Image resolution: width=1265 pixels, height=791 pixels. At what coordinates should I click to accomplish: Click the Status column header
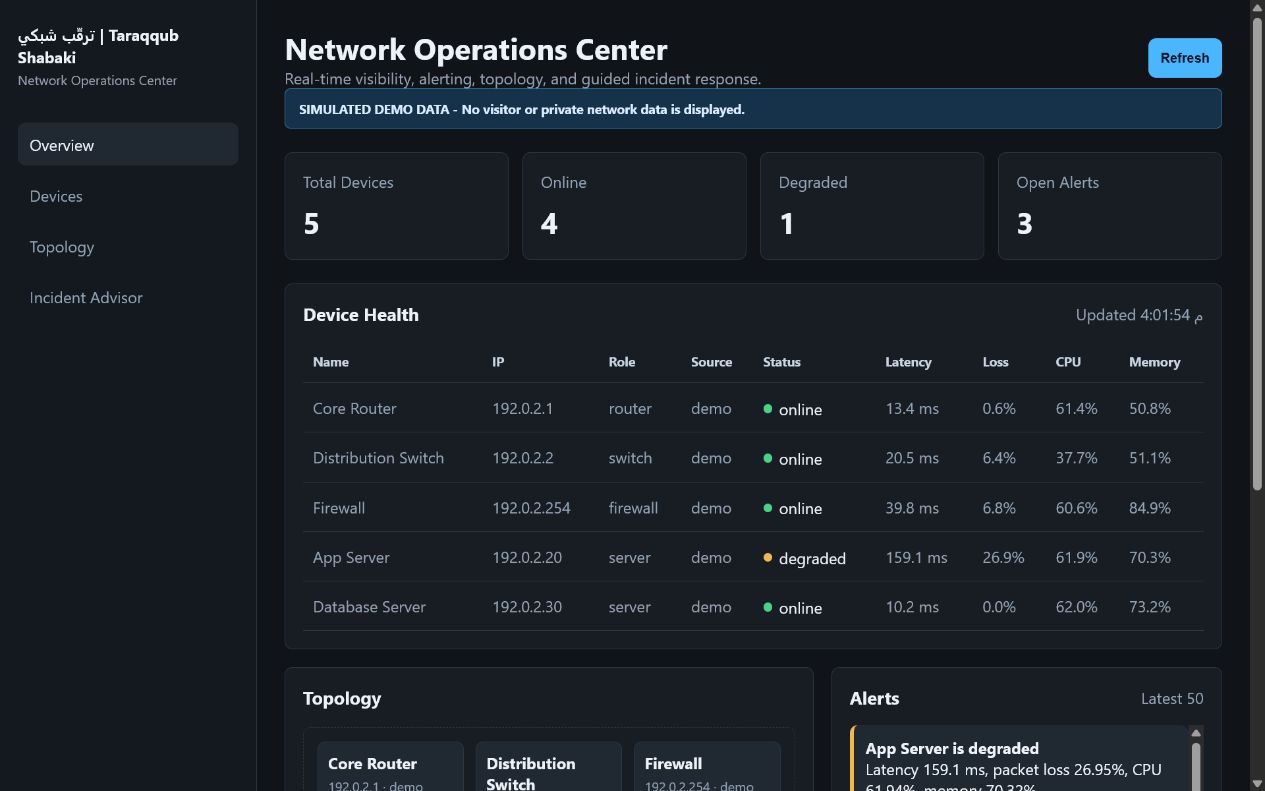tap(782, 362)
